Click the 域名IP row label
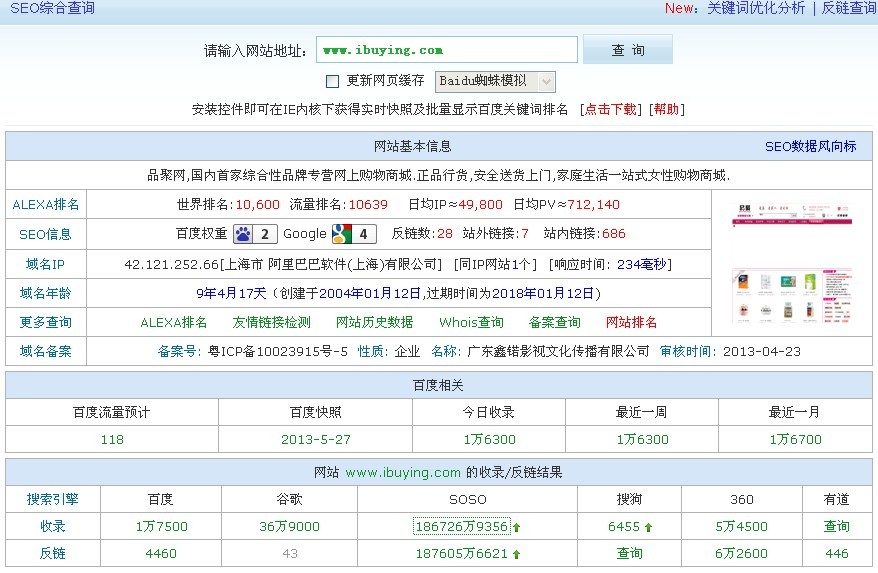Image resolution: width=878 pixels, height=573 pixels. pyautogui.click(x=45, y=264)
